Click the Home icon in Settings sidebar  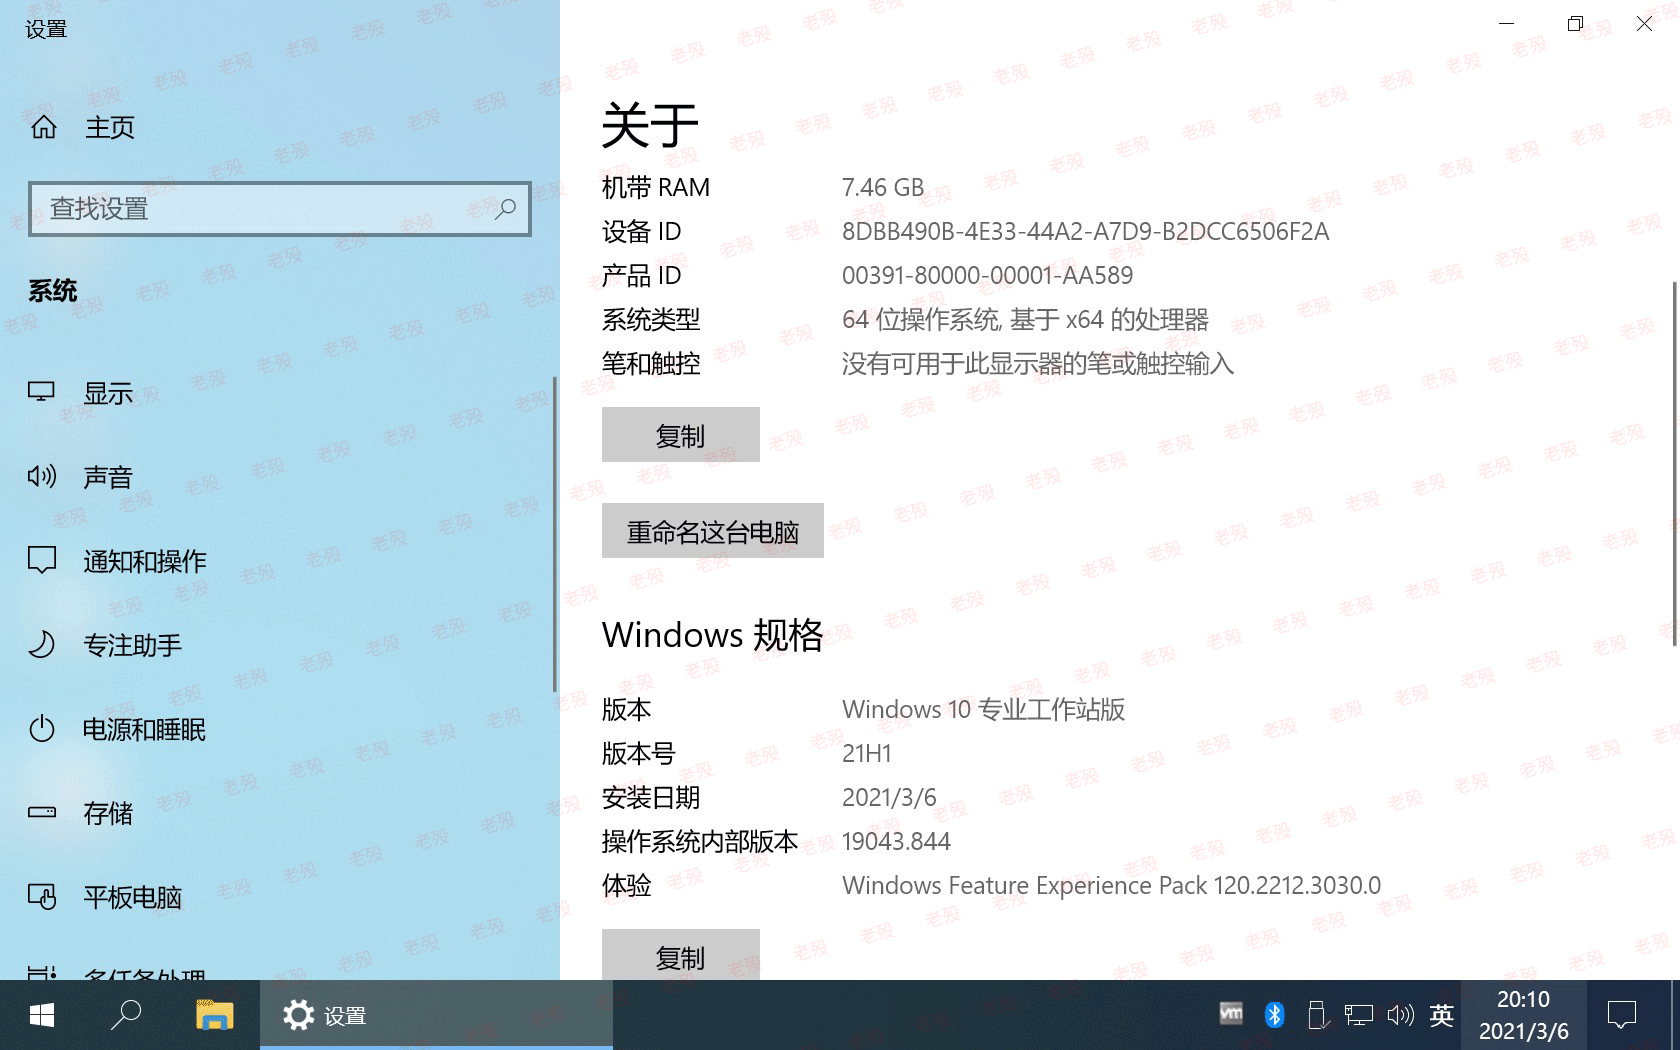point(44,127)
